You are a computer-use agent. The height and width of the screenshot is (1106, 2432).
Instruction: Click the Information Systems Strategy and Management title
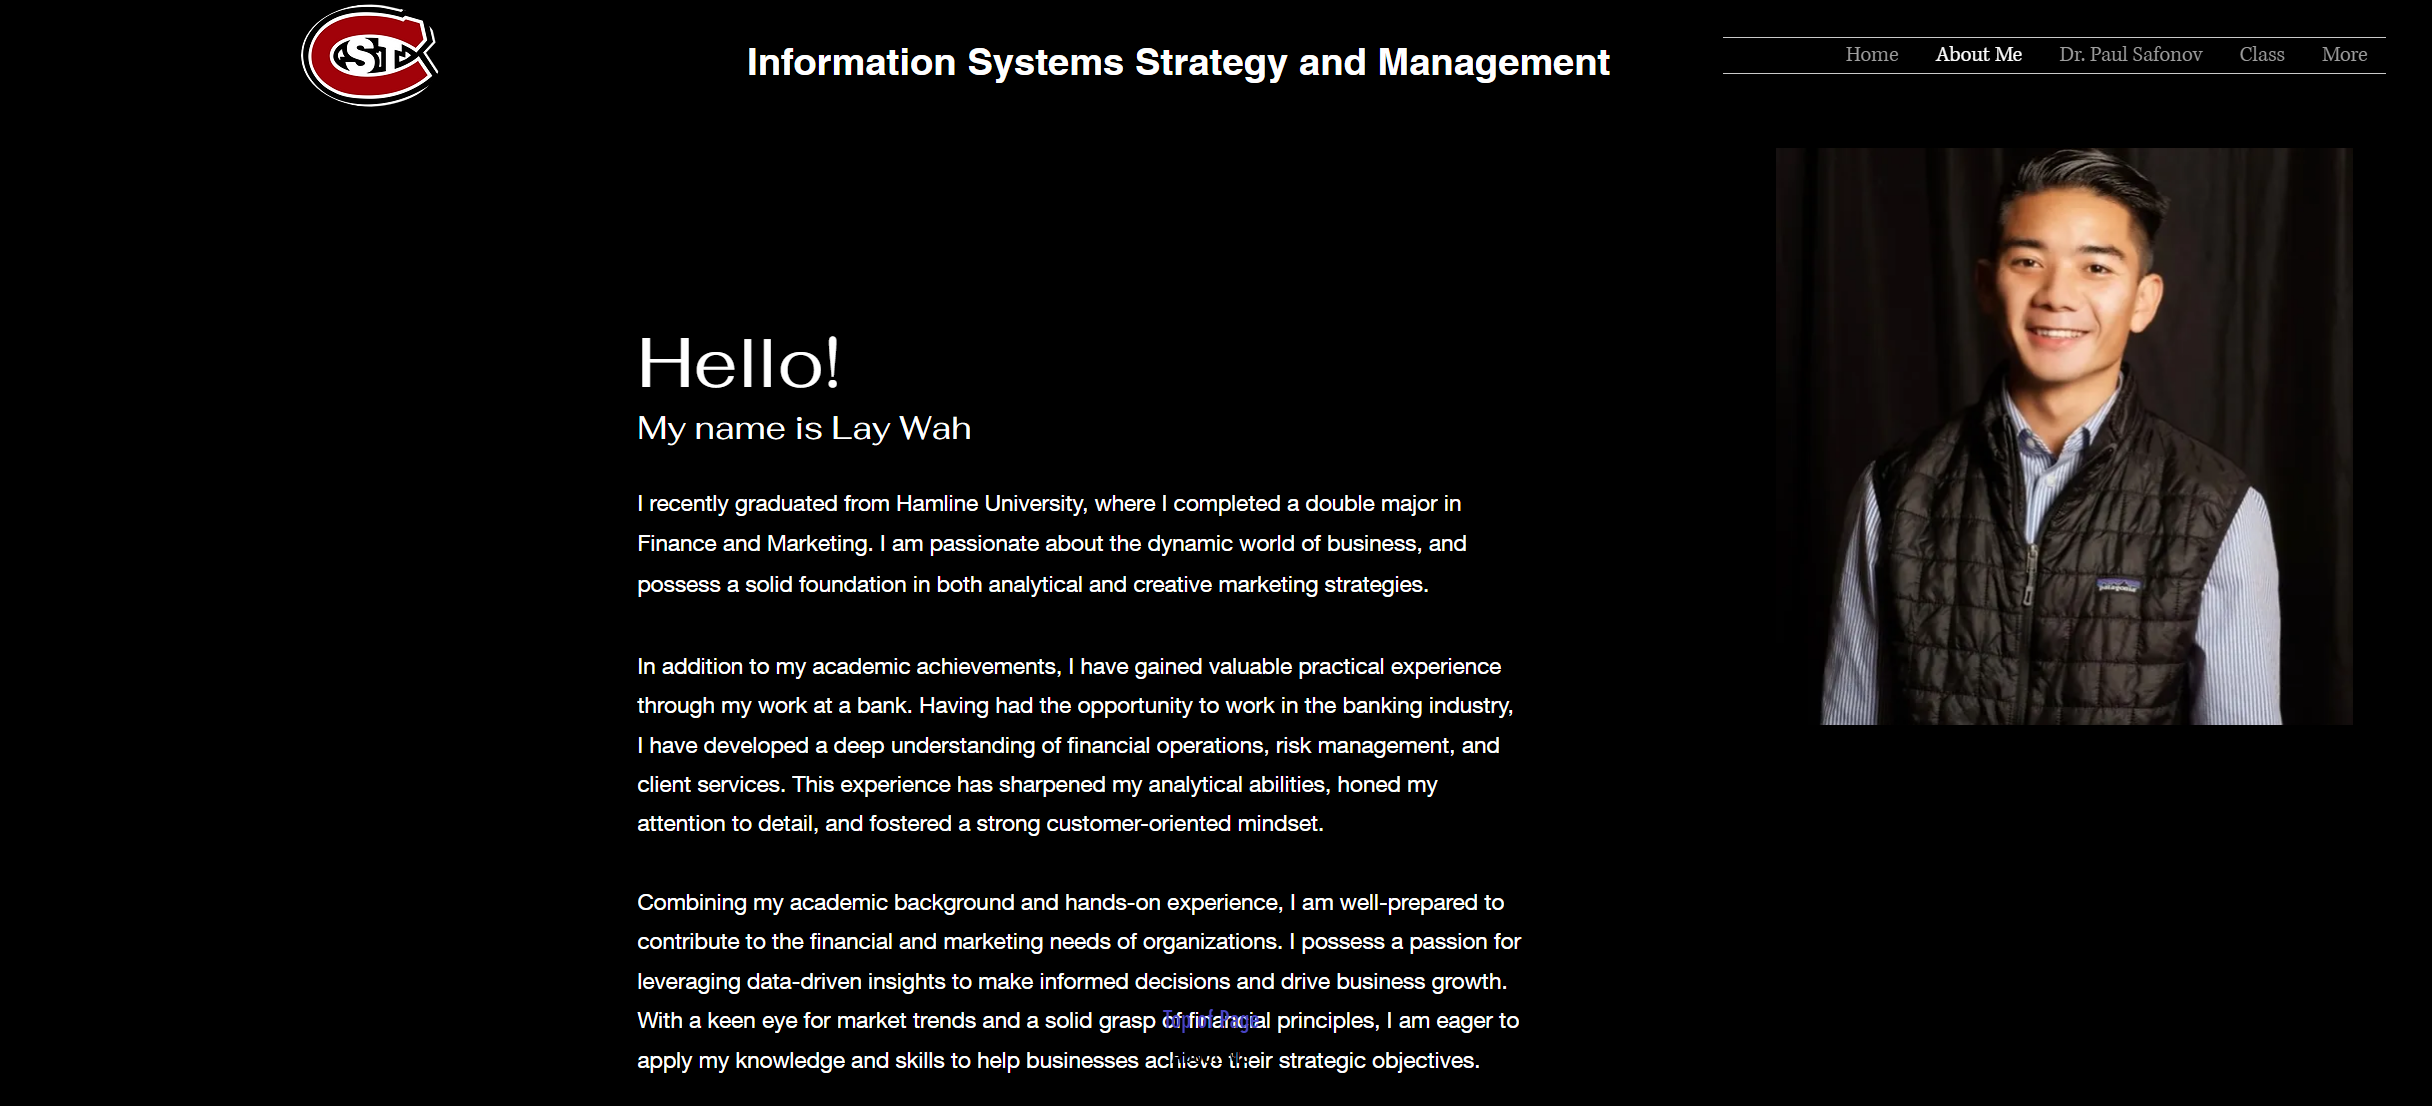coord(1177,62)
